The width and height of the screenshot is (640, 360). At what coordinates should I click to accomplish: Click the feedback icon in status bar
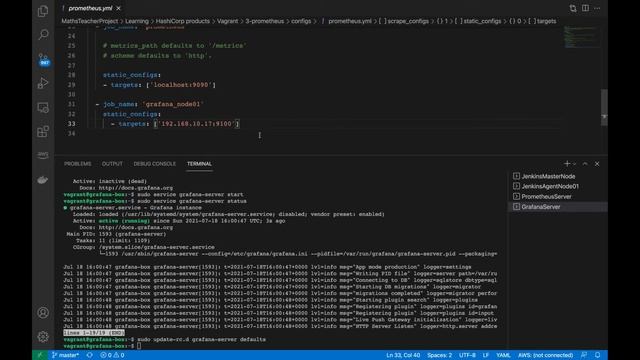point(584,355)
